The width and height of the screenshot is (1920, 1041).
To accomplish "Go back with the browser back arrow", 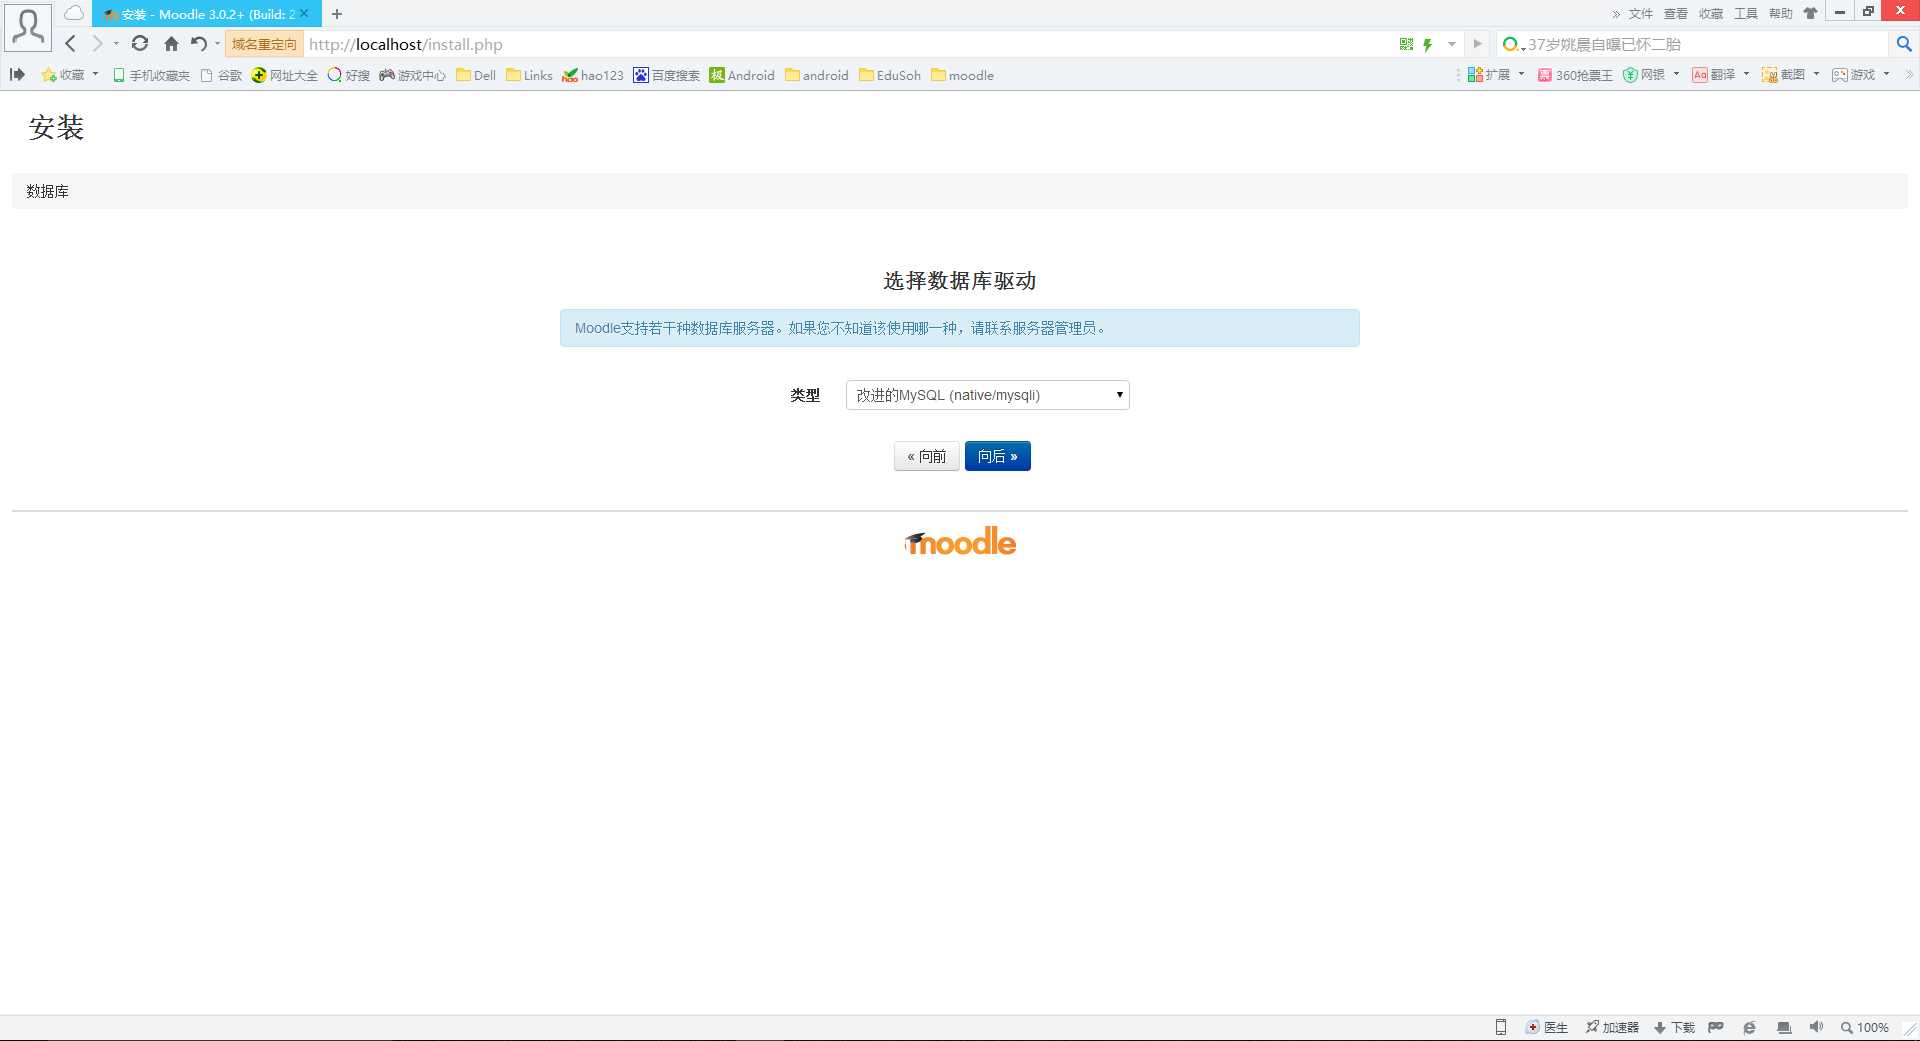I will 70,44.
